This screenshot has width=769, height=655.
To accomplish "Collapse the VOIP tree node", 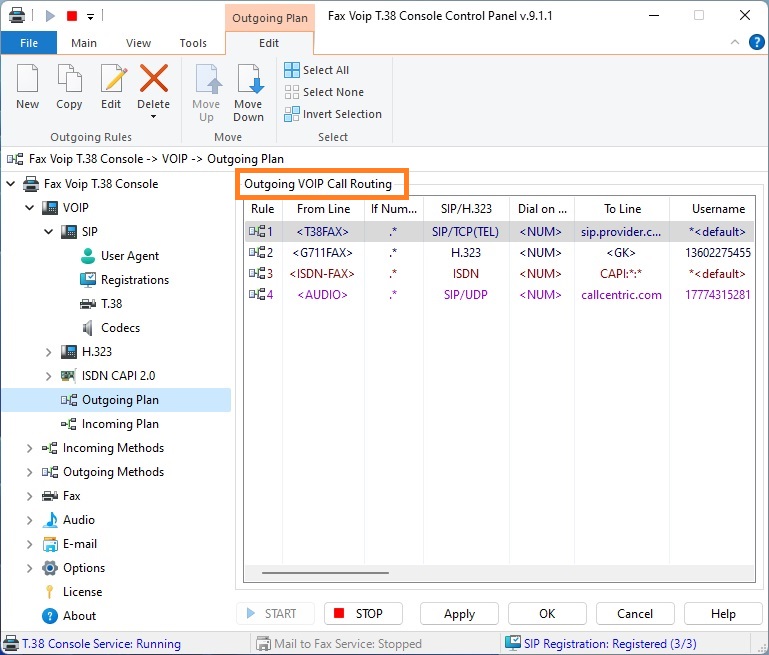I will click(x=29, y=208).
